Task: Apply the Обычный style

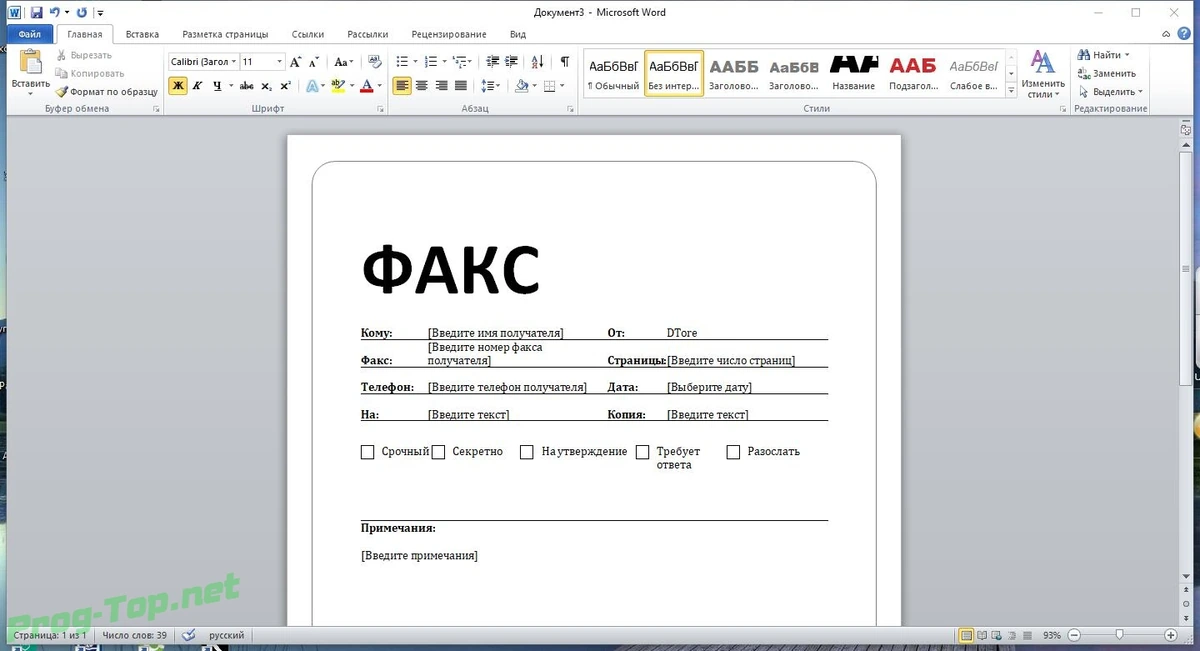Action: click(x=613, y=74)
